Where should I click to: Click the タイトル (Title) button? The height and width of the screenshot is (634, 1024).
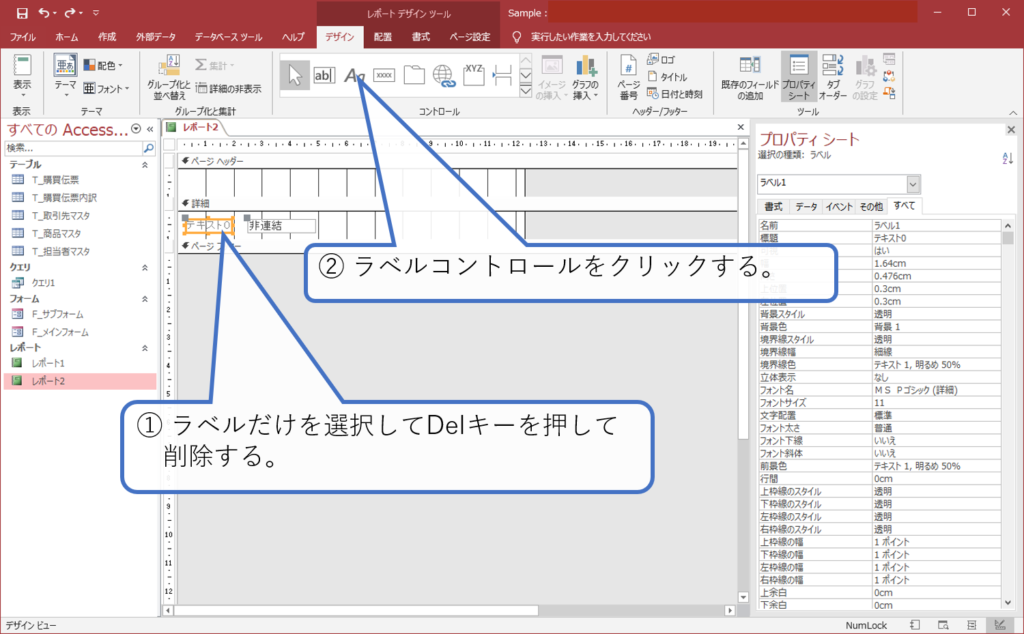click(666, 77)
